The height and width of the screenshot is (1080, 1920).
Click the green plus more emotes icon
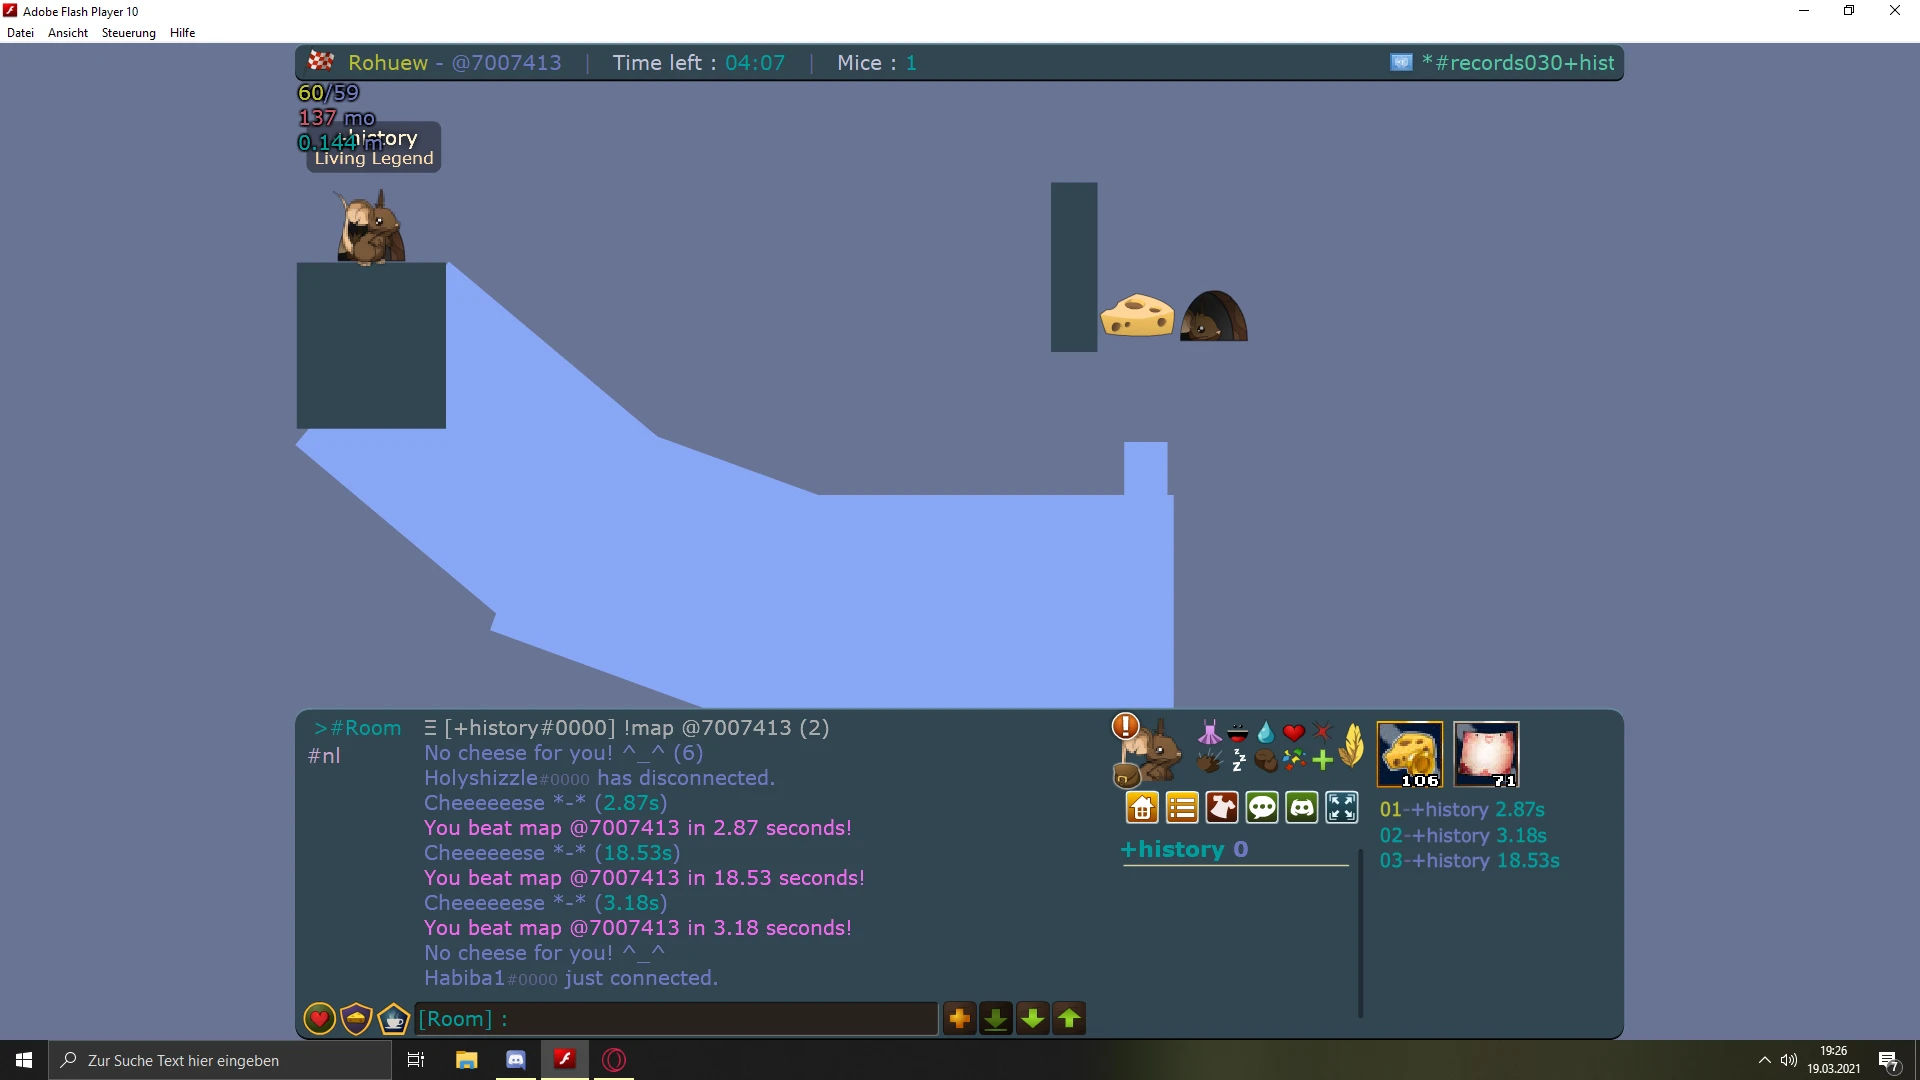[1322, 761]
